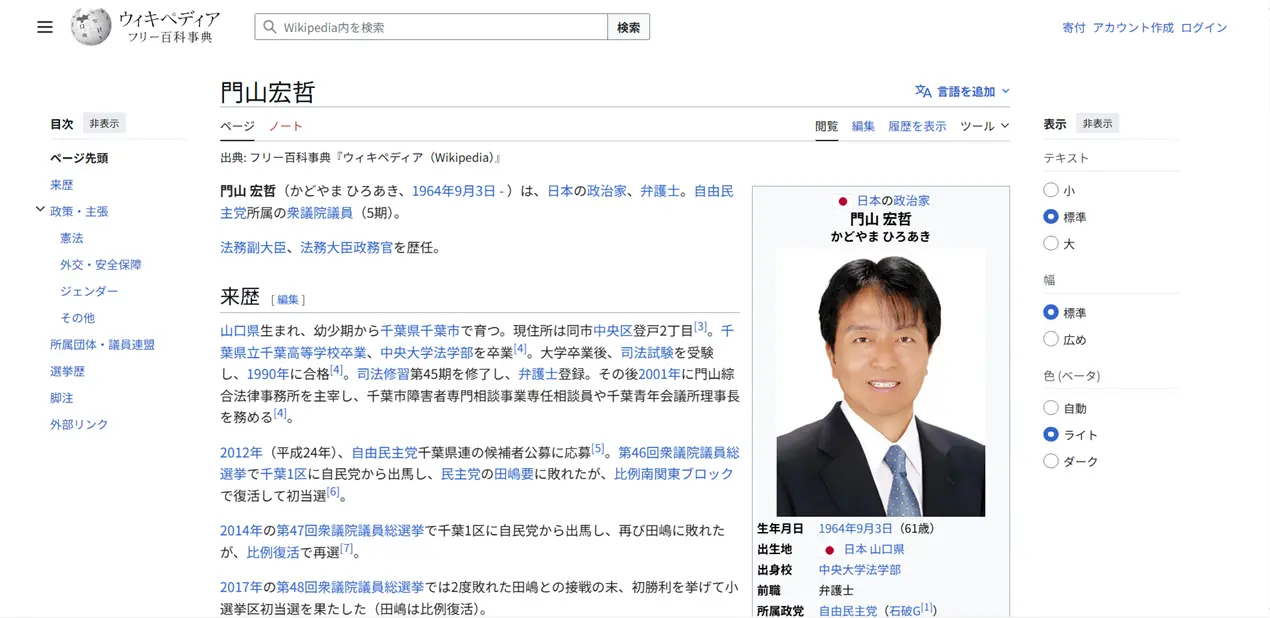This screenshot has width=1270, height=618.
Task: Click the language translate icon
Action: [922, 91]
